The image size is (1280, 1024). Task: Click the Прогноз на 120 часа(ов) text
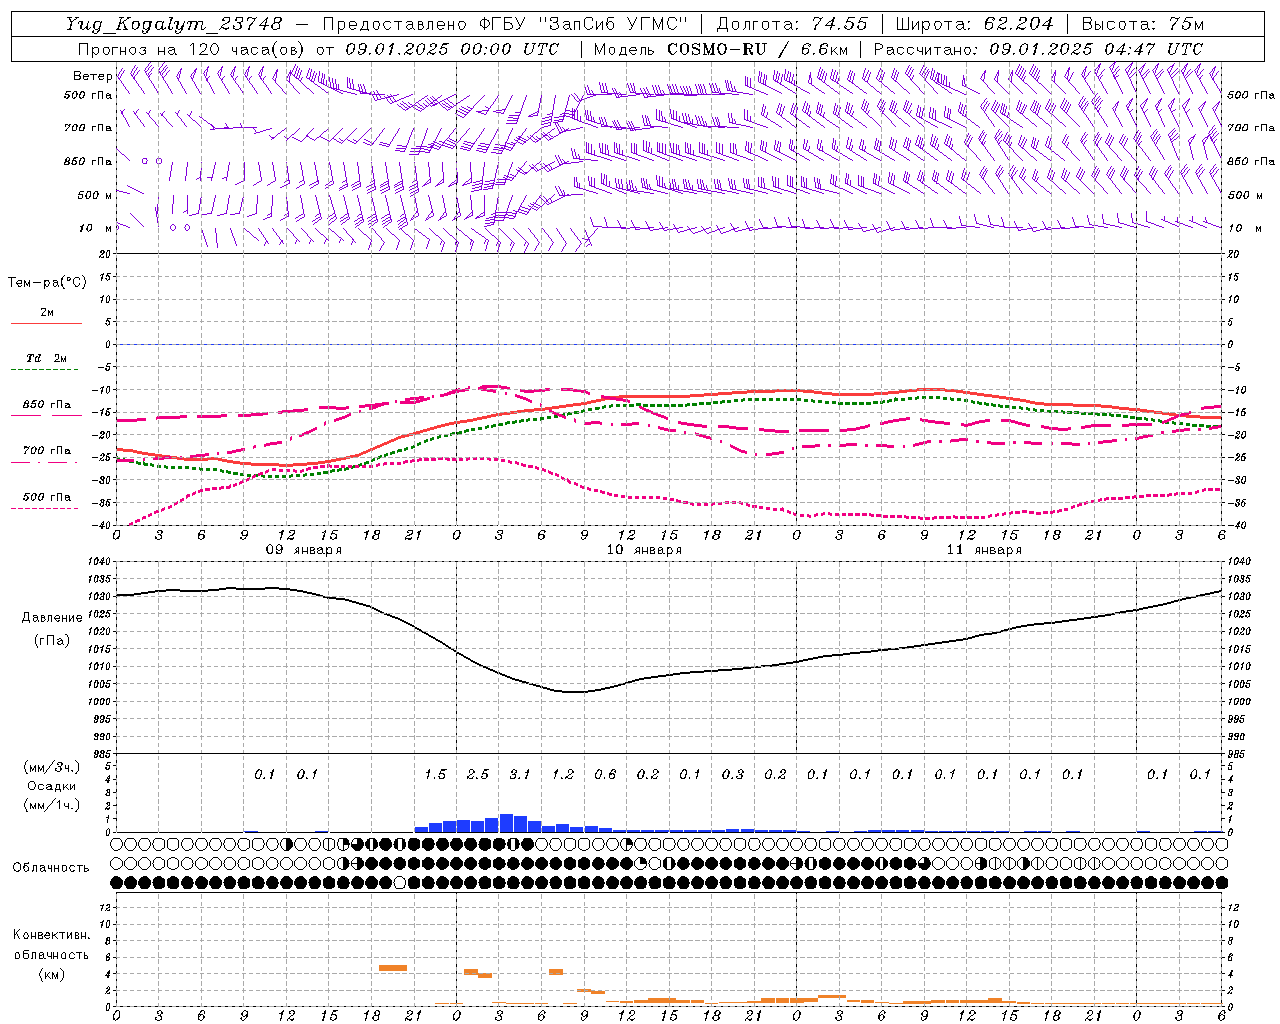coord(193,49)
